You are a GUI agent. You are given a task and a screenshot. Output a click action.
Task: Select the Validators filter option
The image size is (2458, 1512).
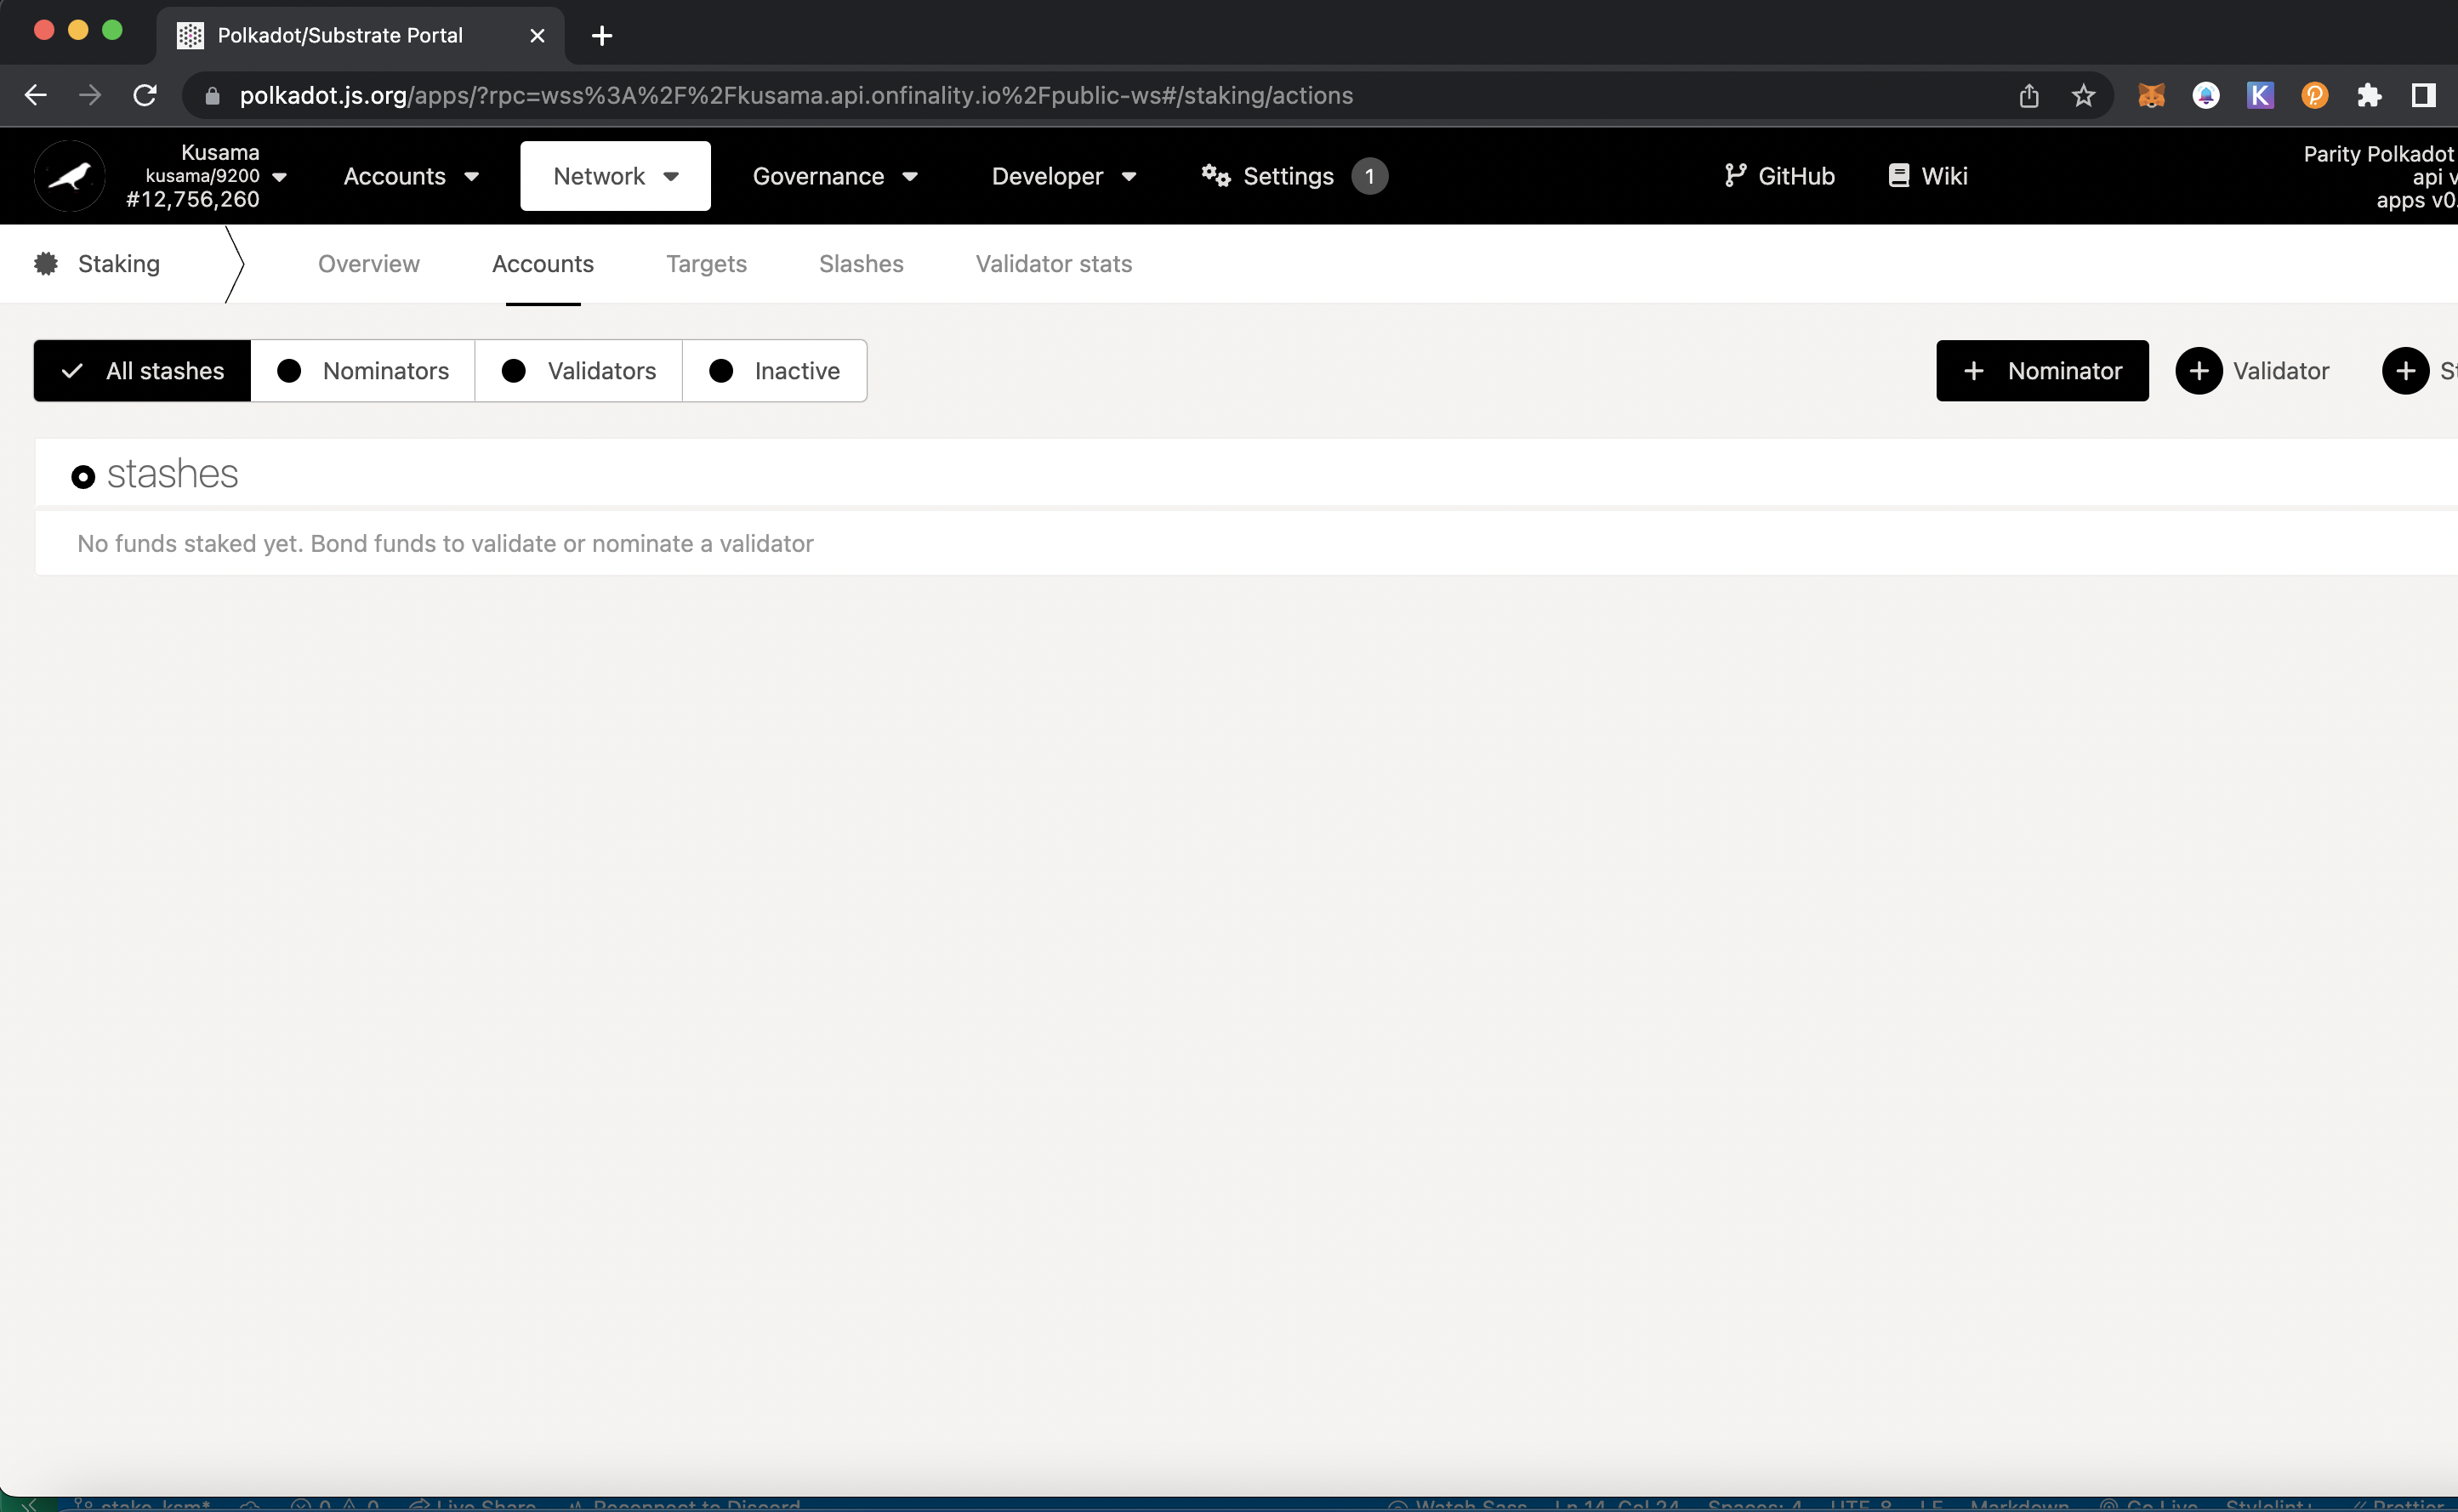click(579, 371)
